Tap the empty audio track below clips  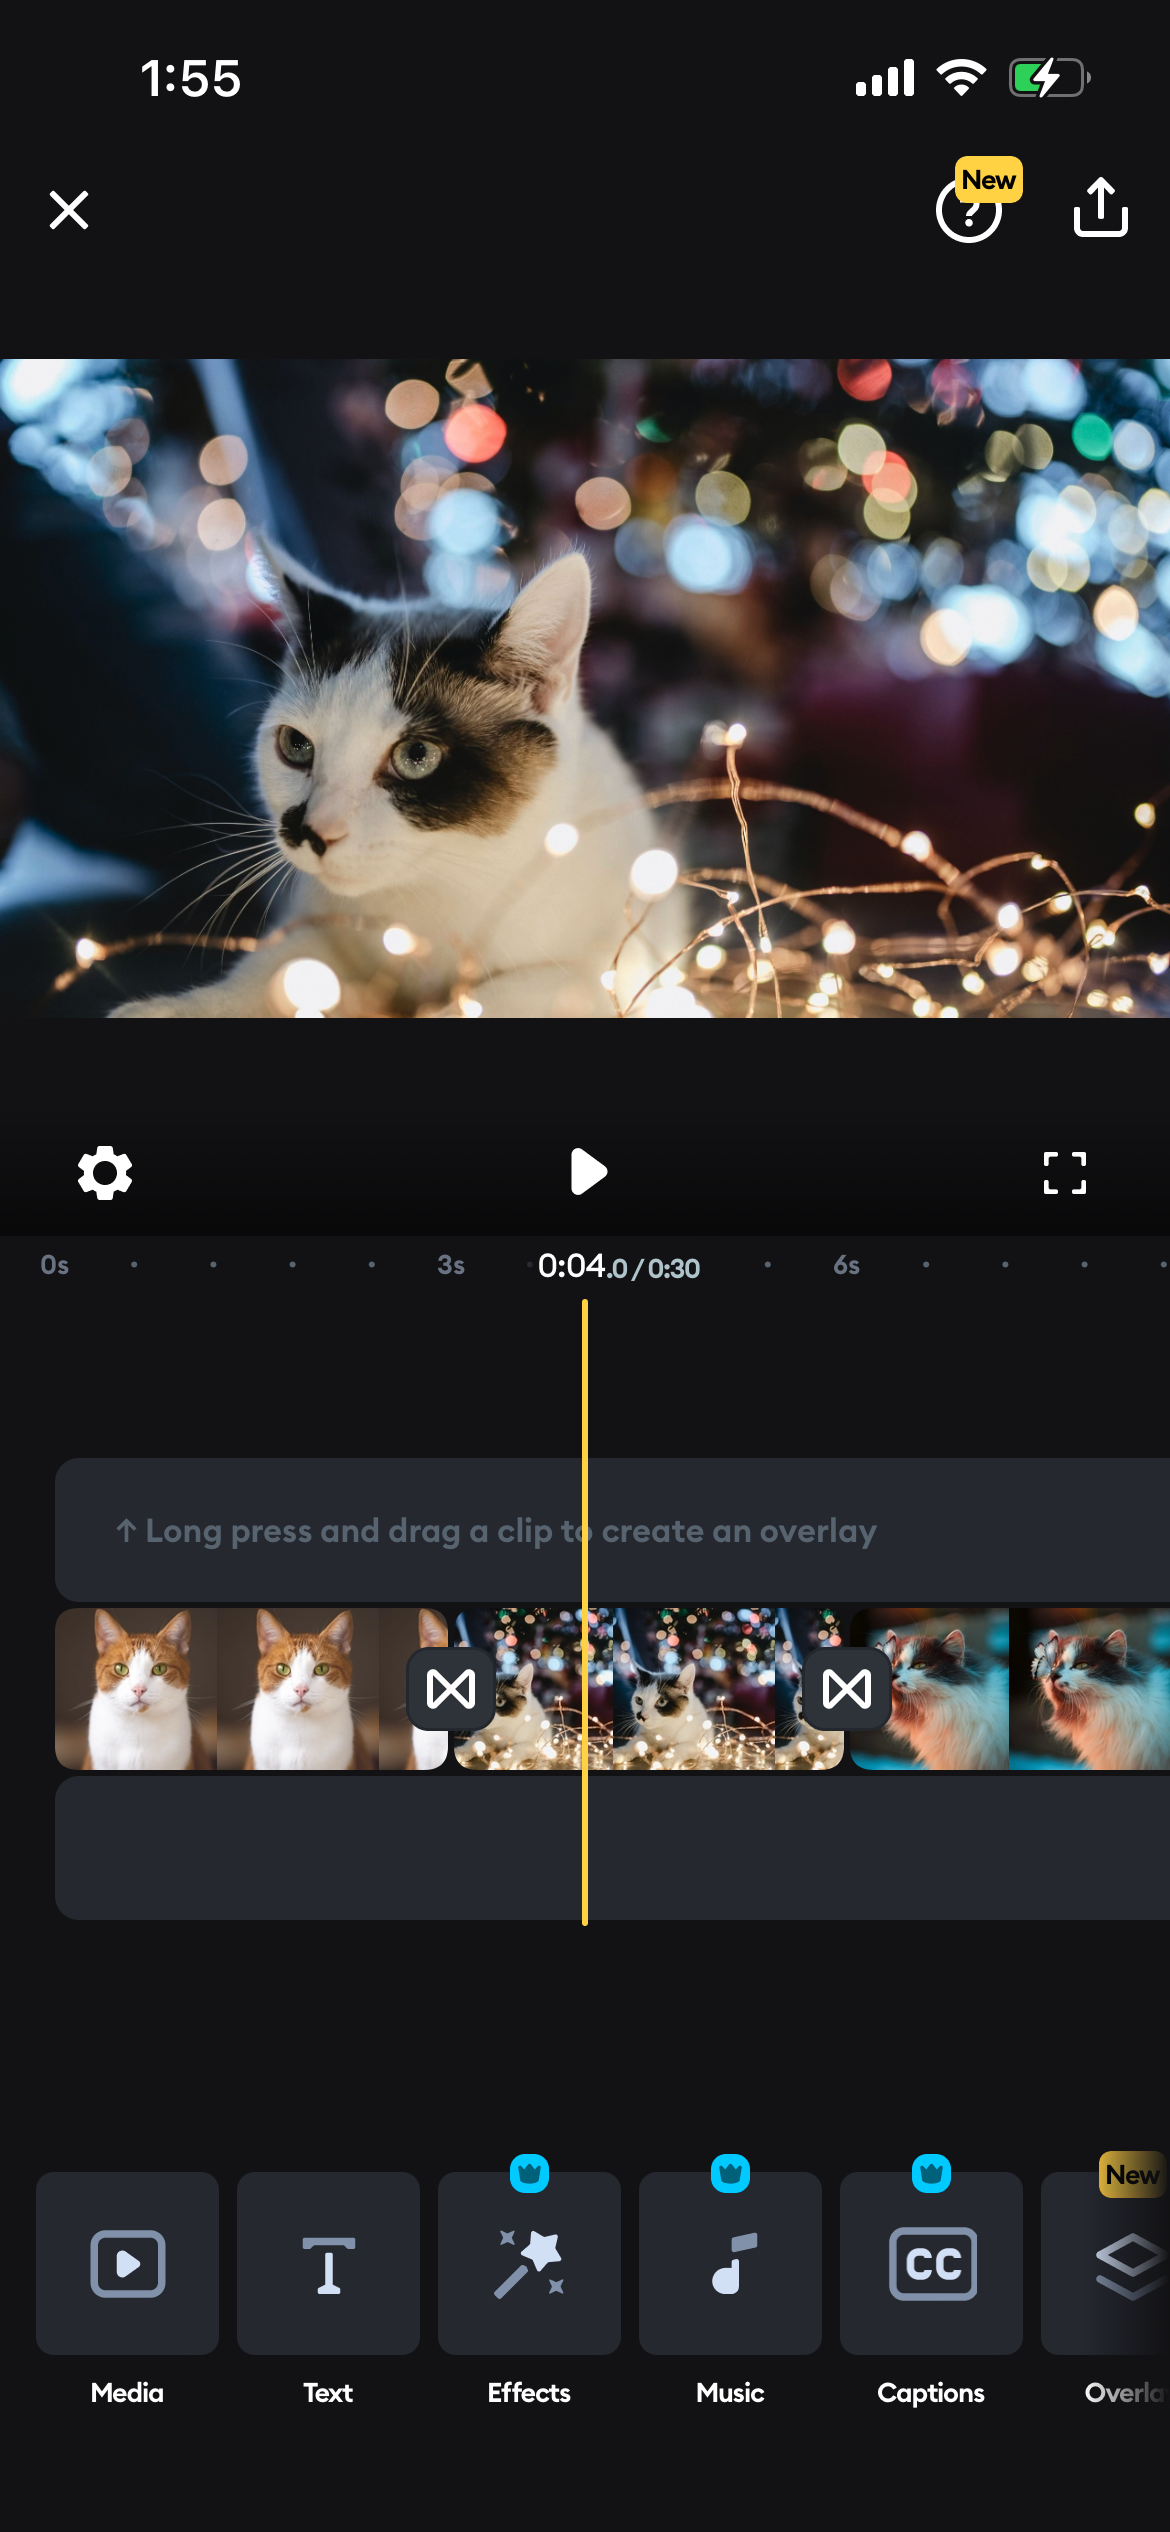(x=612, y=1848)
